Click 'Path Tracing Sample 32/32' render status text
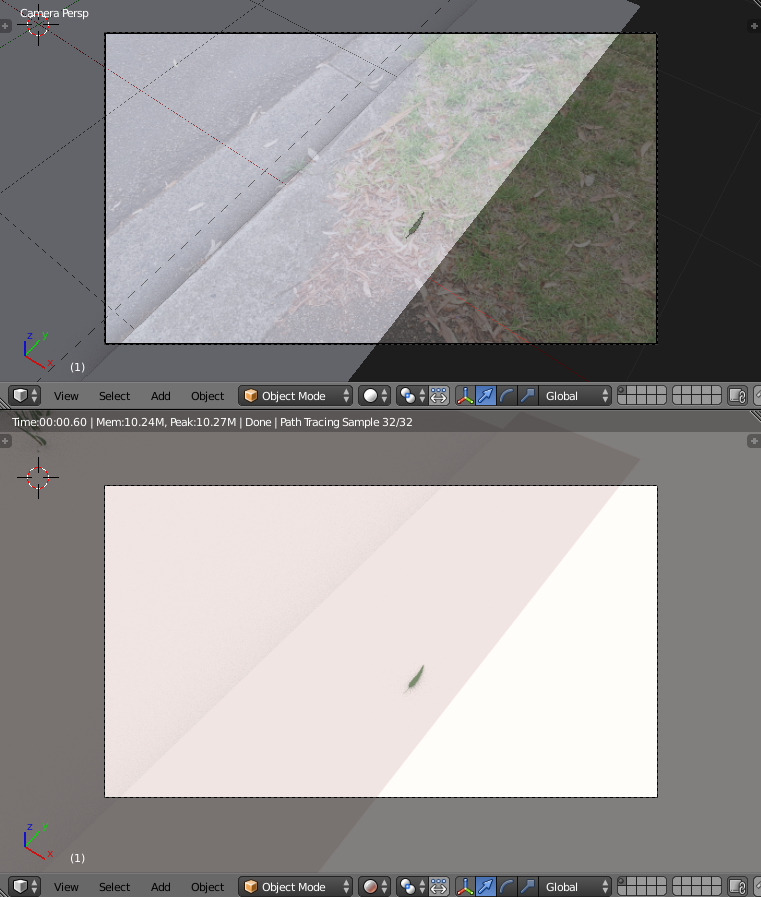This screenshot has width=761, height=897. [x=346, y=422]
